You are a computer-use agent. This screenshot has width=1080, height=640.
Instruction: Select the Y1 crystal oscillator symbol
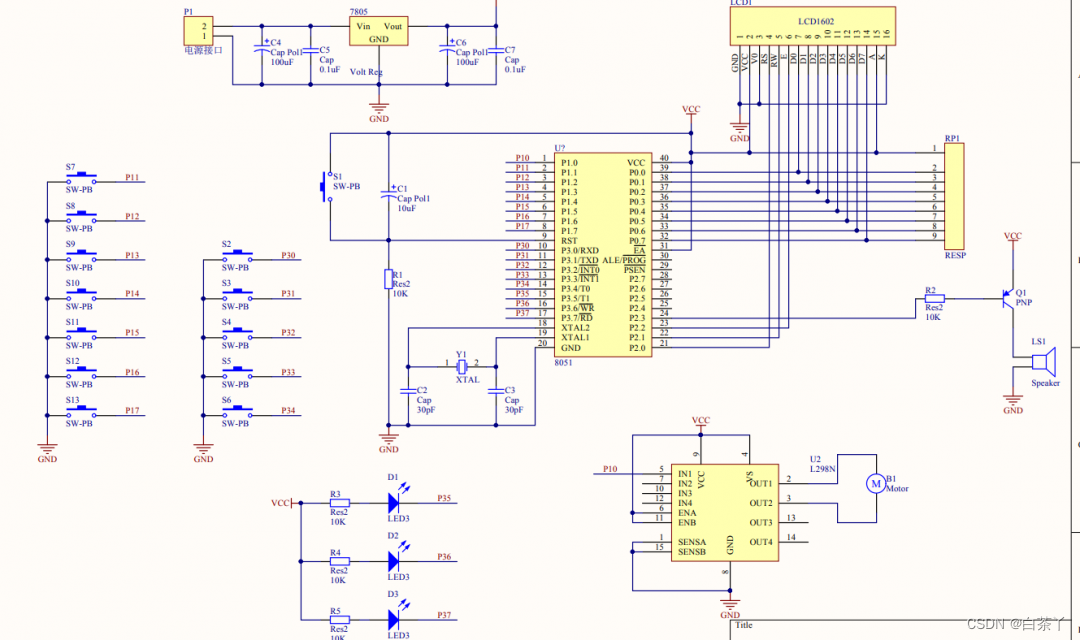click(x=461, y=367)
